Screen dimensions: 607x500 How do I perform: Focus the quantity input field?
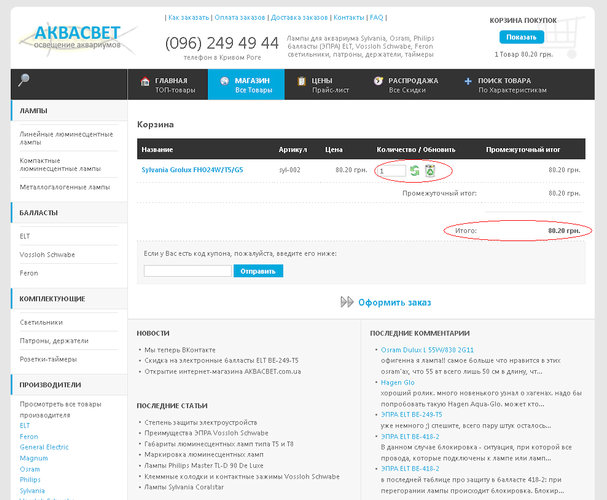pyautogui.click(x=390, y=170)
